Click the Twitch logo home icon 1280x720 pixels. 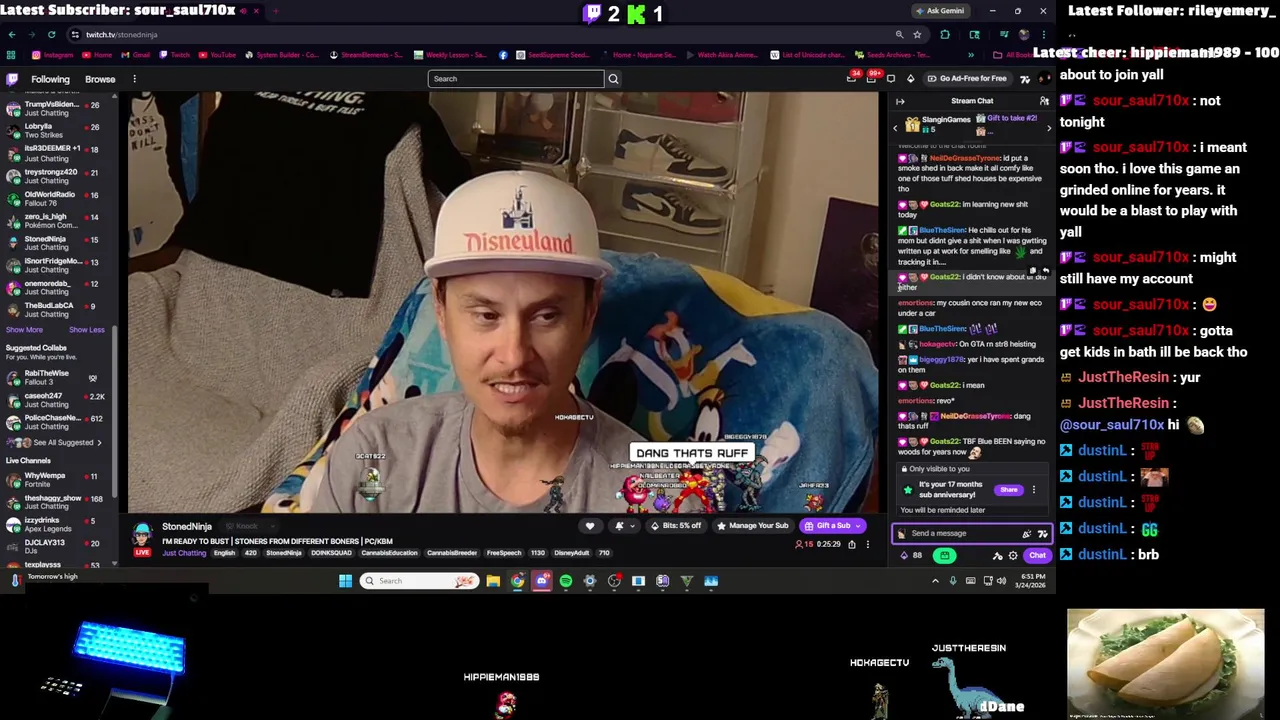(x=12, y=79)
